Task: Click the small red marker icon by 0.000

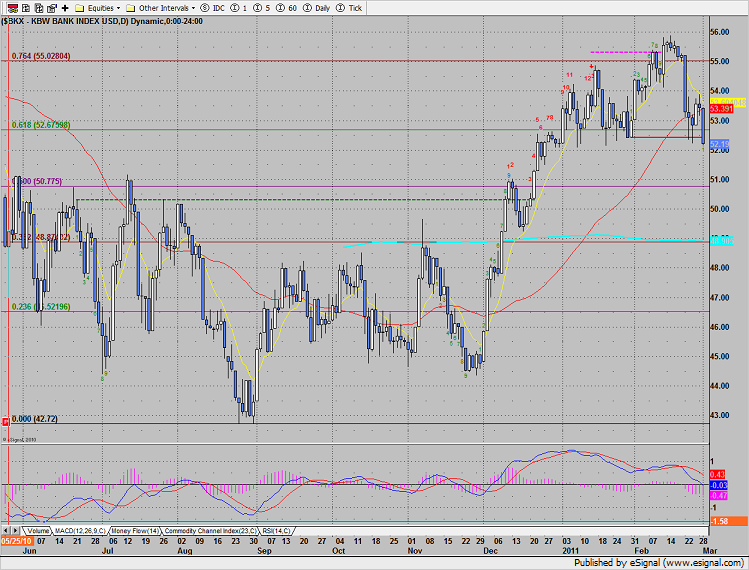Action: (6, 421)
